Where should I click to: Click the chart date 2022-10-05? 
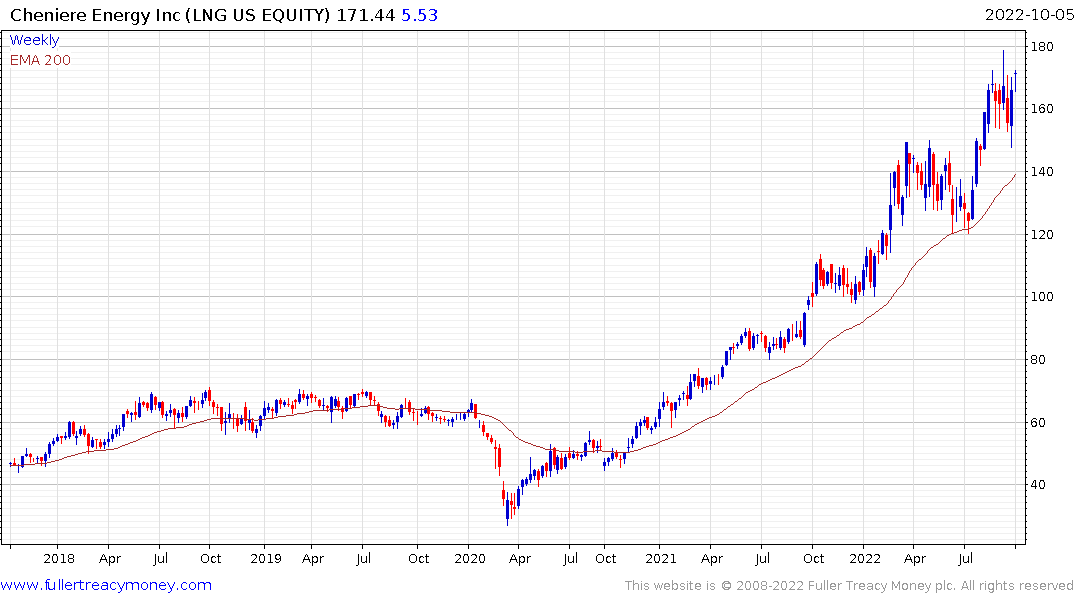1029,15
